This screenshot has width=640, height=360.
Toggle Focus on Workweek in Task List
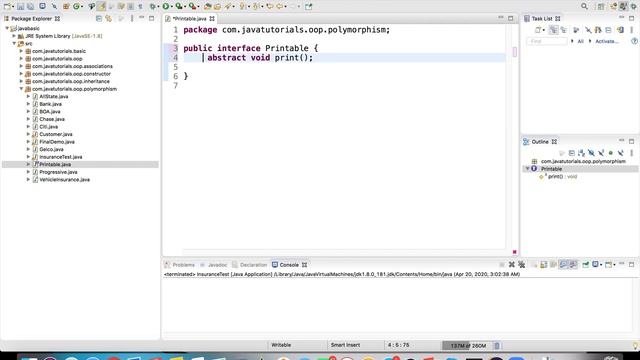pos(576,30)
